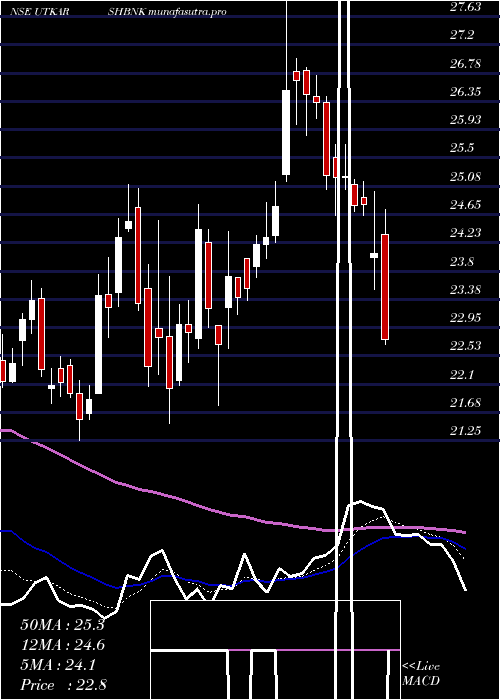Select the 22.53 price axis label
Image resolution: width=500 pixels, height=700 pixels.
466,346
